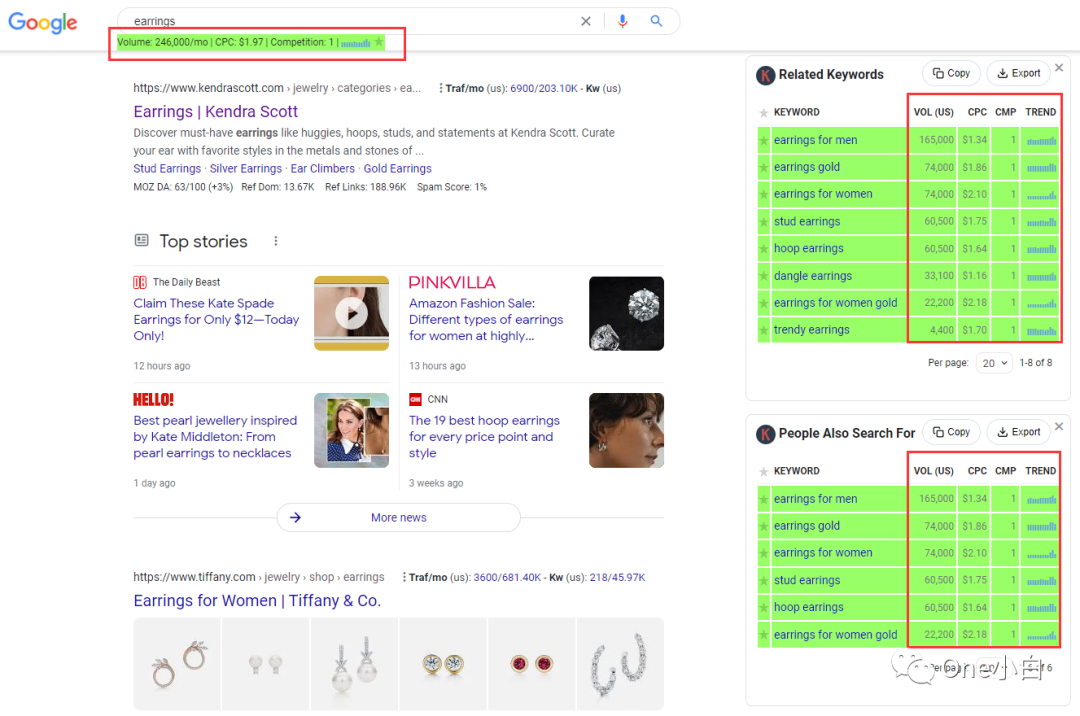Open the 'Silver Earrings' sitelink

[x=246, y=169]
